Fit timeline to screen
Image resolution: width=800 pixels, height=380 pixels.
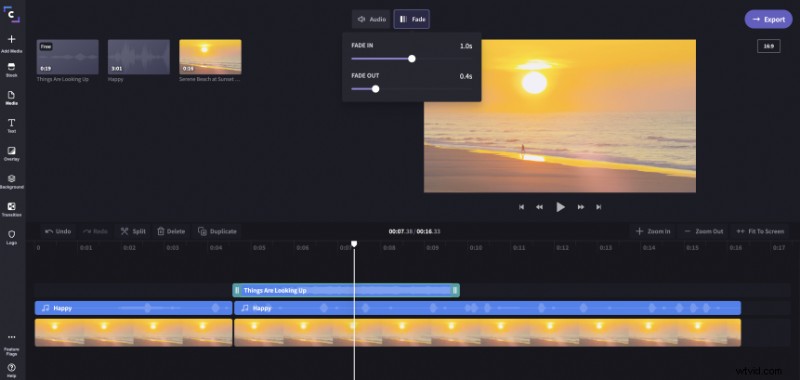tap(760, 231)
